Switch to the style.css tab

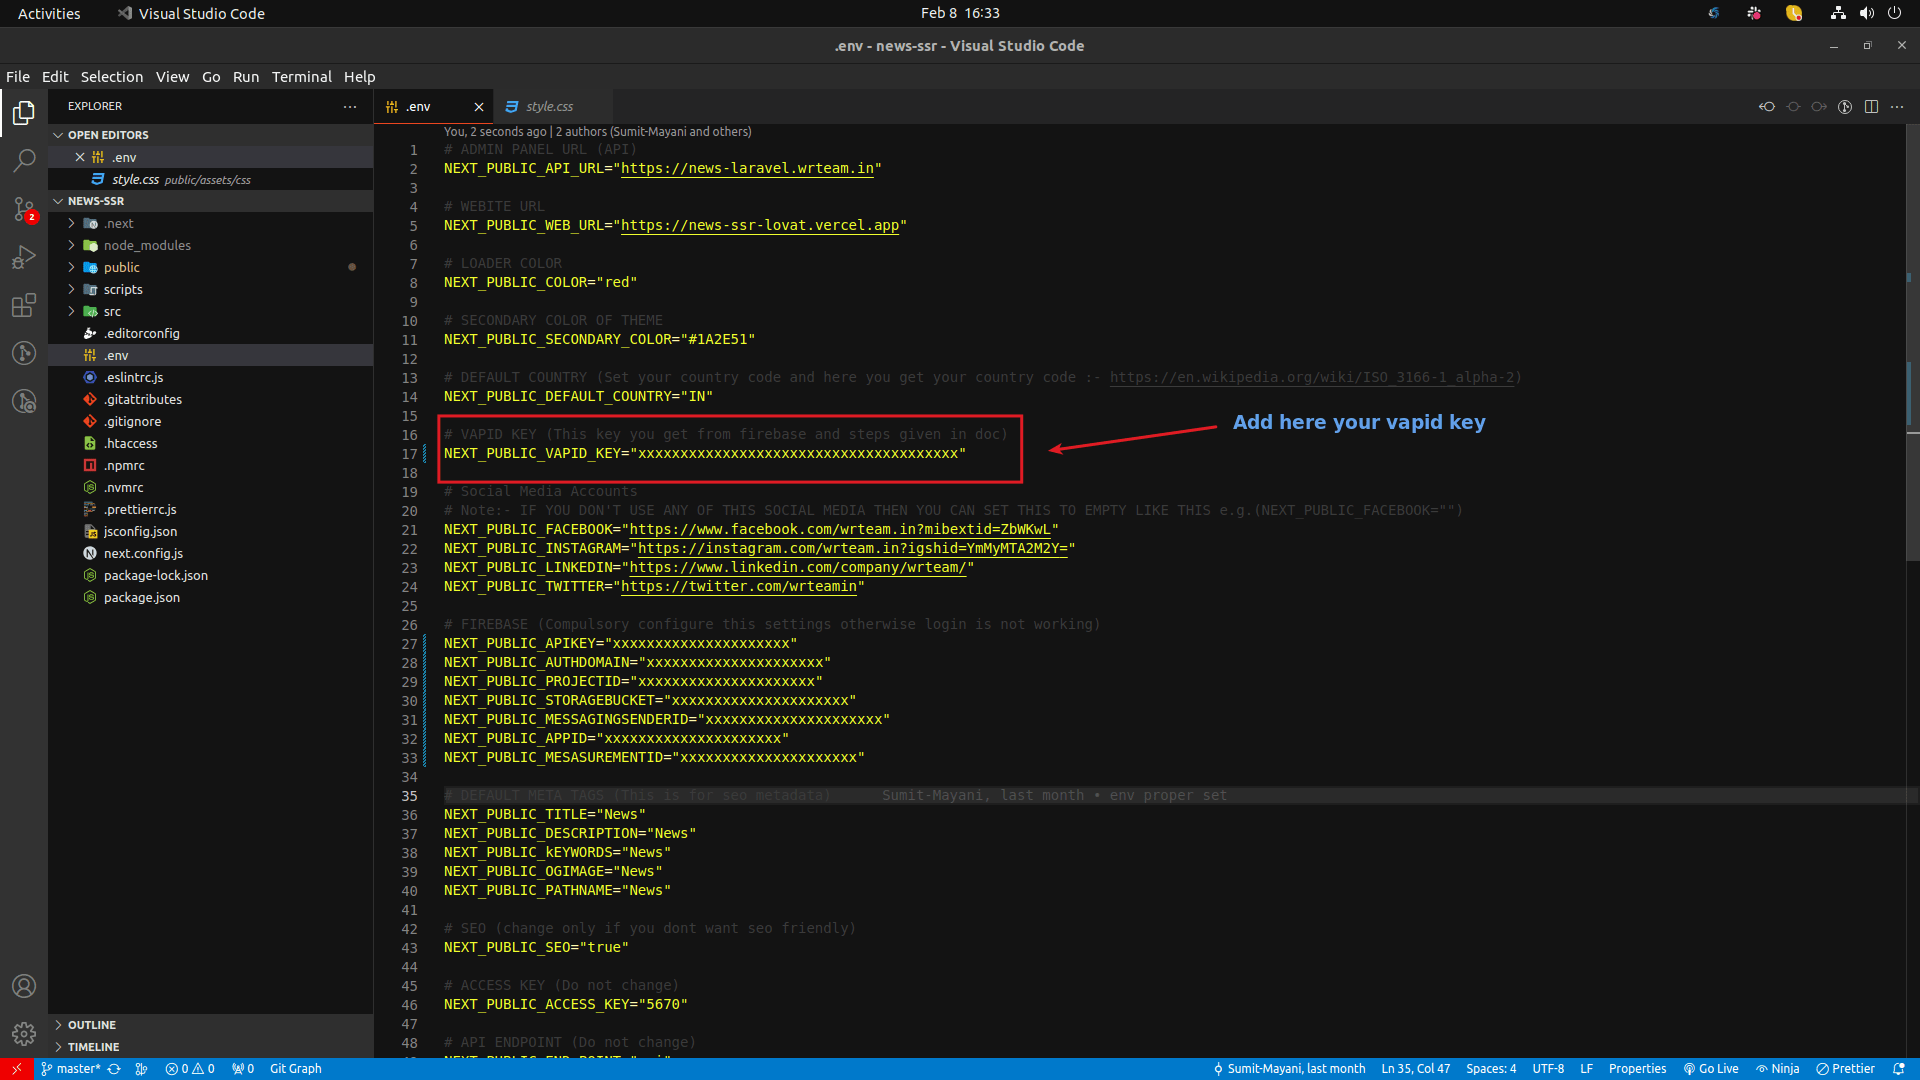(549, 107)
